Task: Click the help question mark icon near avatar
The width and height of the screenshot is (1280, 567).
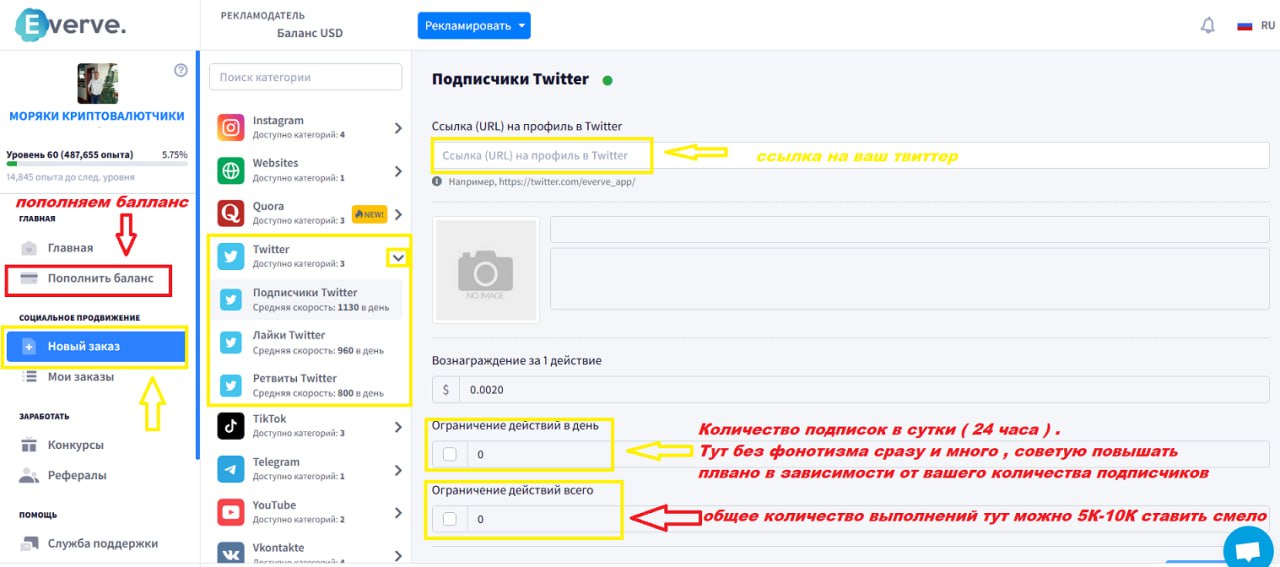Action: click(x=181, y=71)
